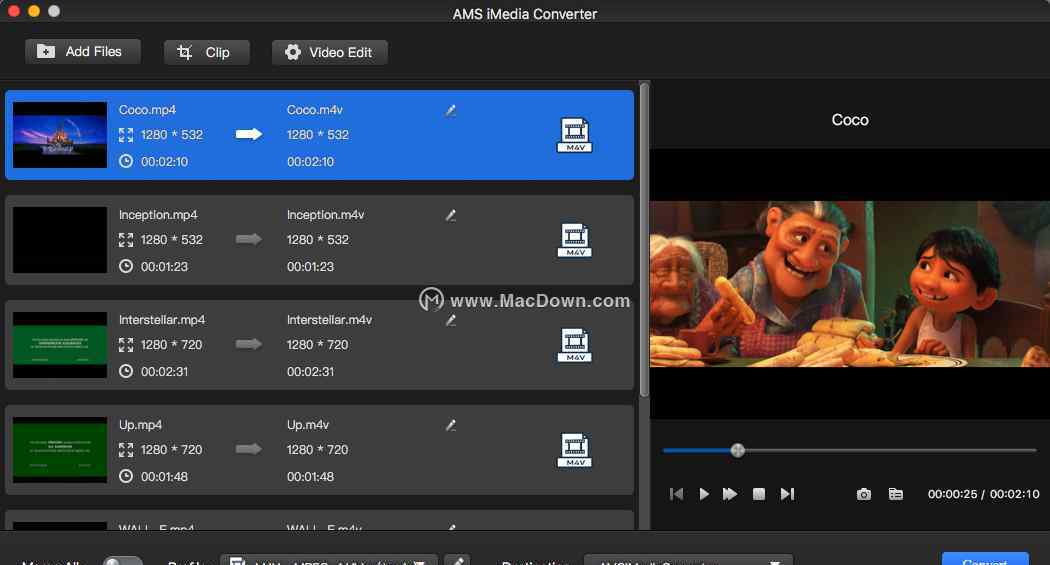This screenshot has height=565, width=1050.
Task: Open the Clip tool
Action: click(x=206, y=52)
